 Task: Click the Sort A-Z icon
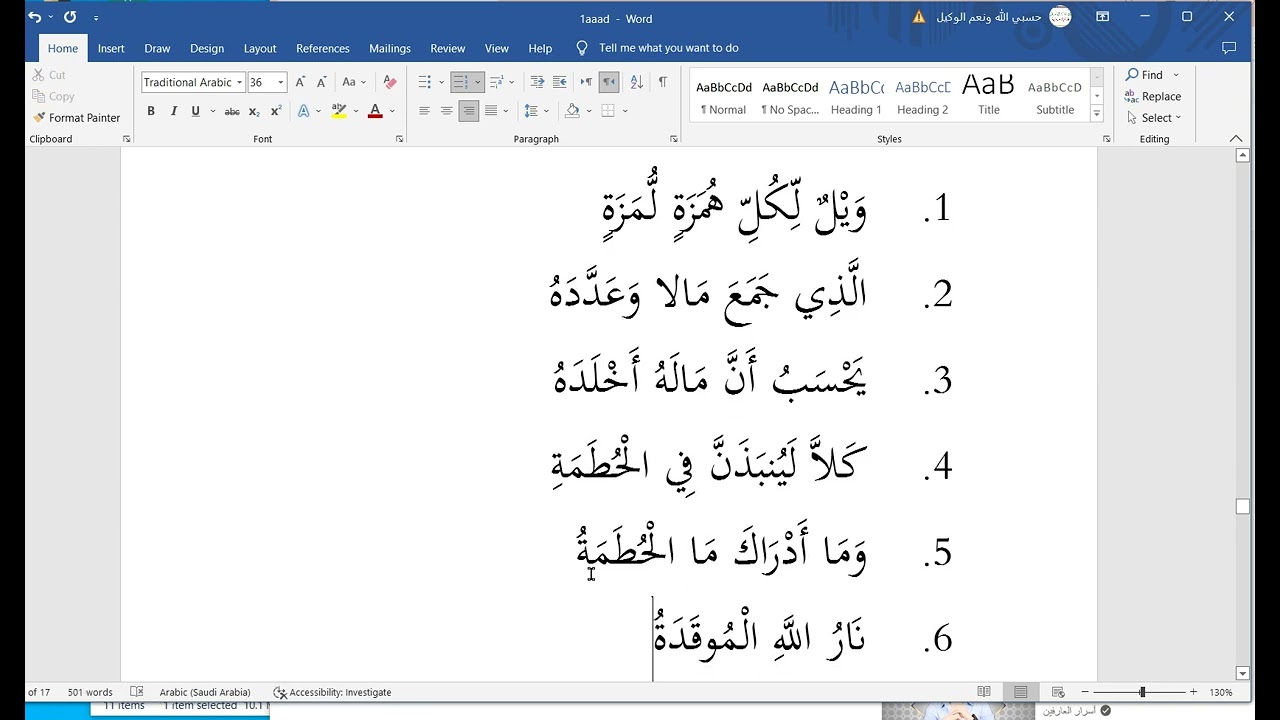point(636,82)
